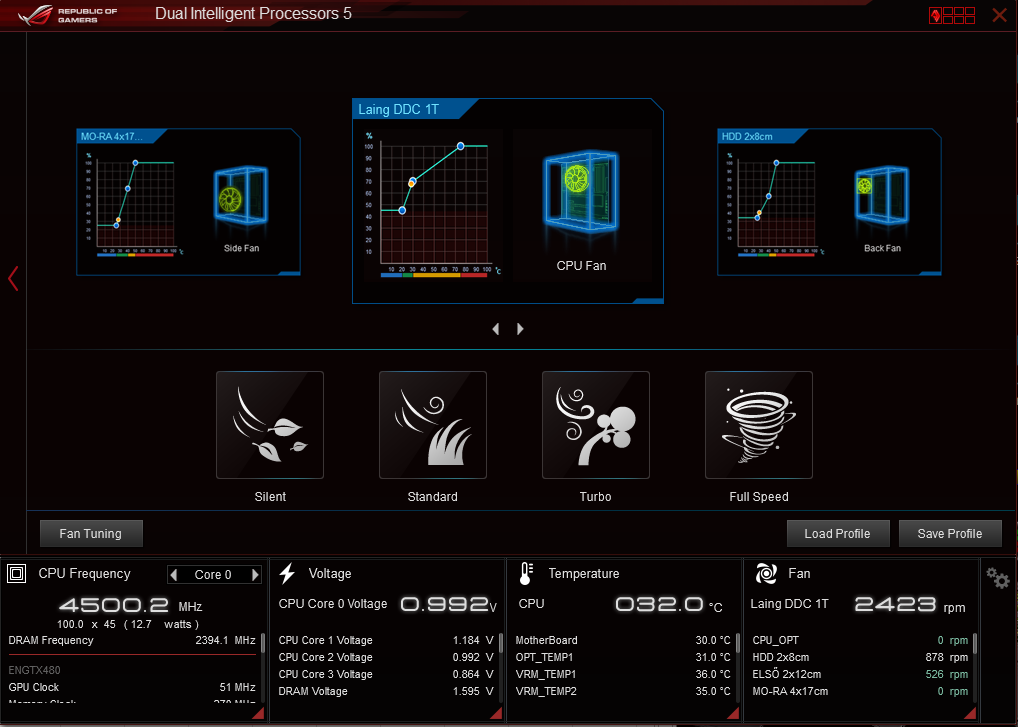Go to next fan in carousel
This screenshot has height=727, width=1018.
[x=520, y=329]
